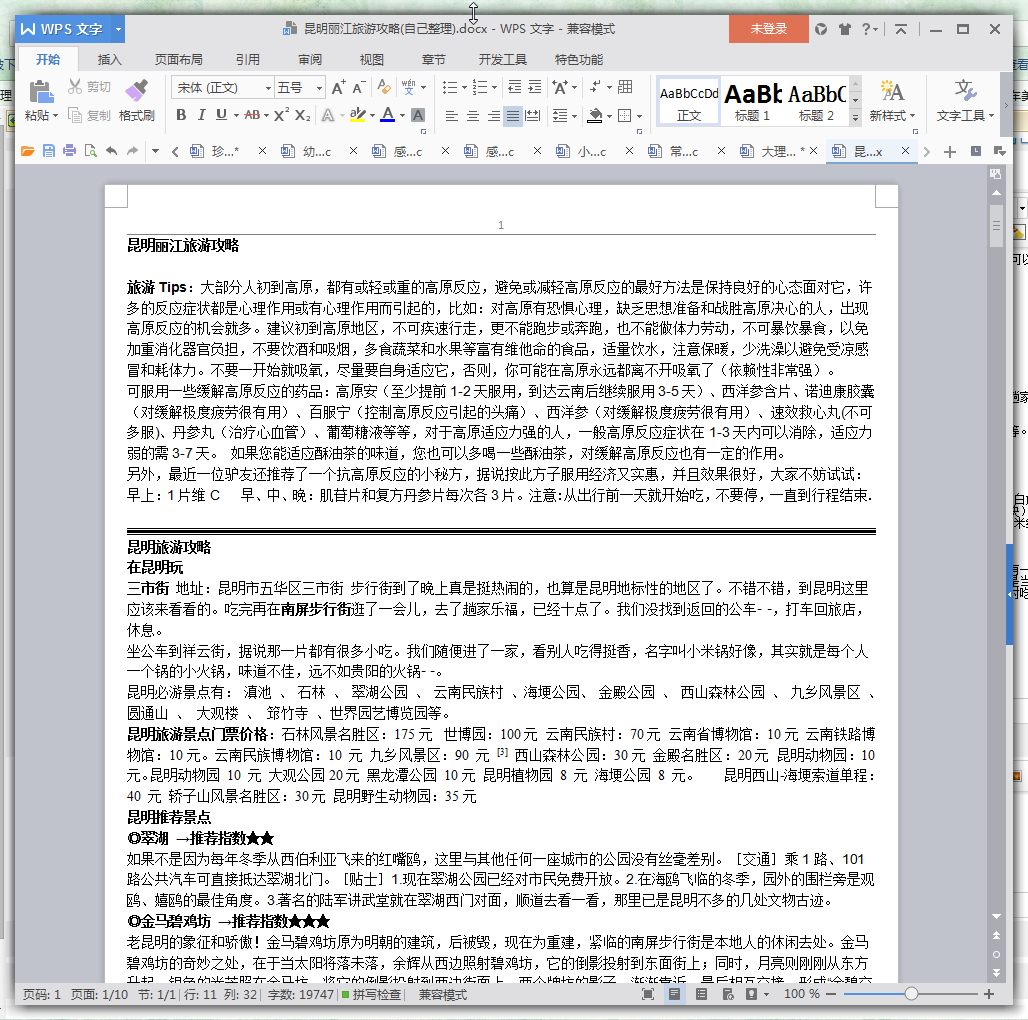Toggle justified paragraph alignment
The height and width of the screenshot is (1020, 1028).
[513, 116]
